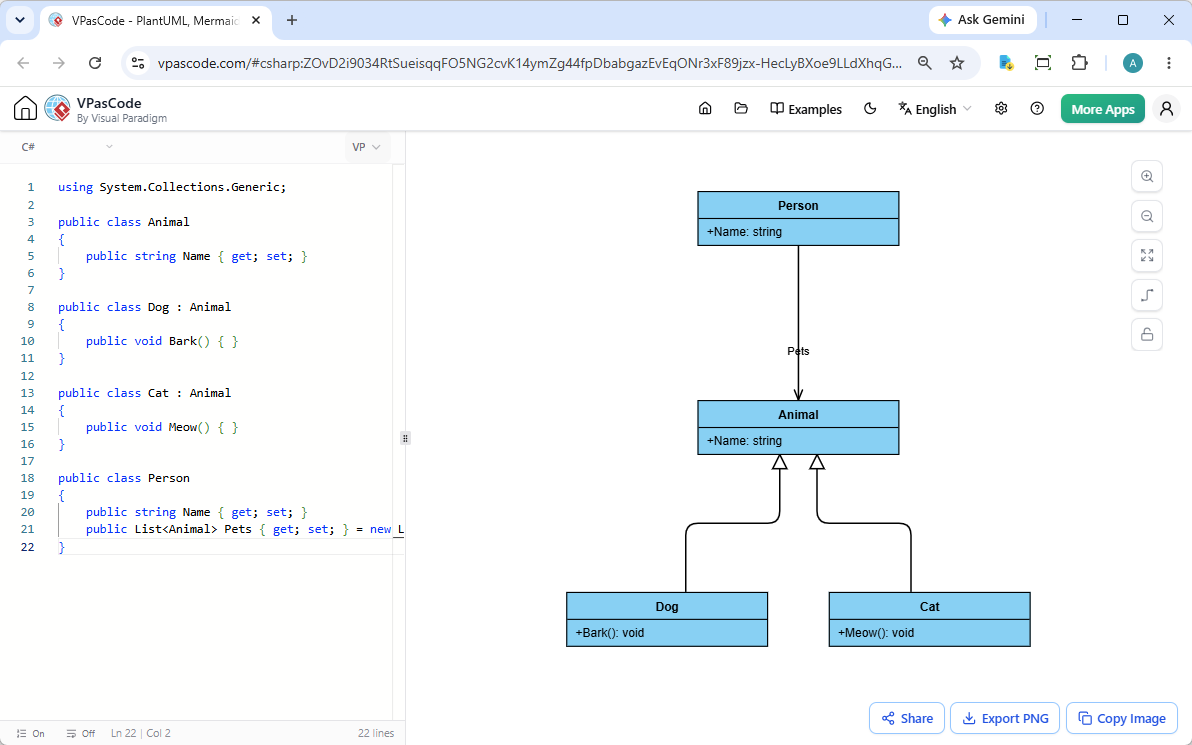This screenshot has width=1192, height=745.
Task: Select the Cat class title in diagram
Action: (929, 607)
